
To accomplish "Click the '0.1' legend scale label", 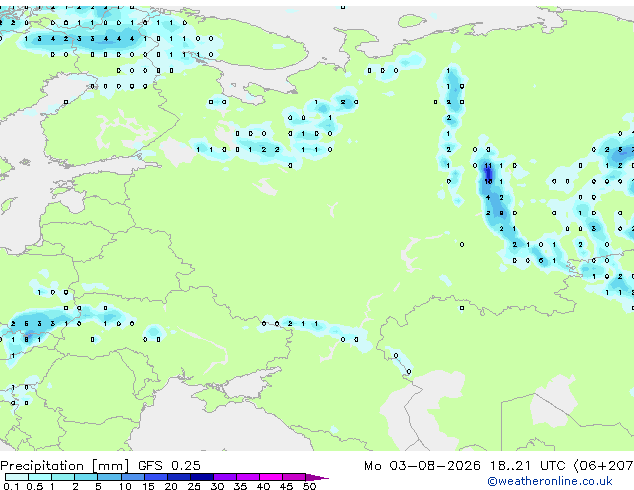I will coord(11,486).
